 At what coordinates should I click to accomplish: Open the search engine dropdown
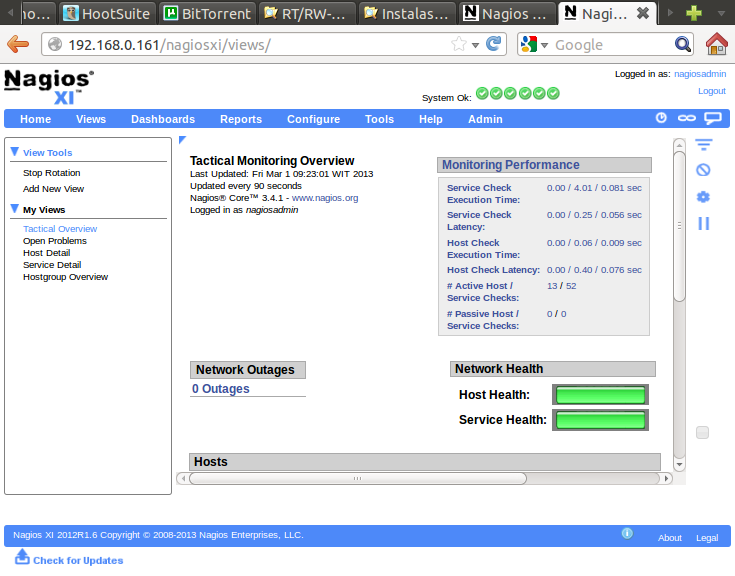pyautogui.click(x=535, y=45)
